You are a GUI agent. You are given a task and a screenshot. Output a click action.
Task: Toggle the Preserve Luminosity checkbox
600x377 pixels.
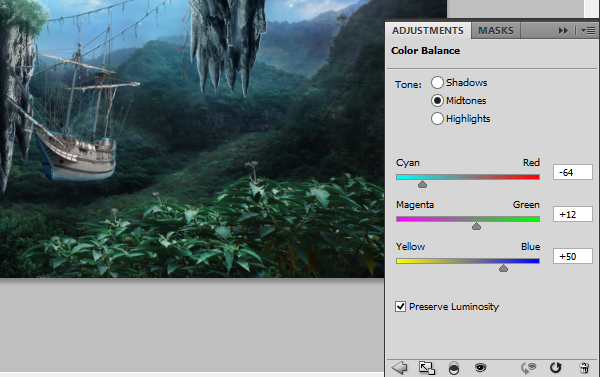tap(400, 307)
